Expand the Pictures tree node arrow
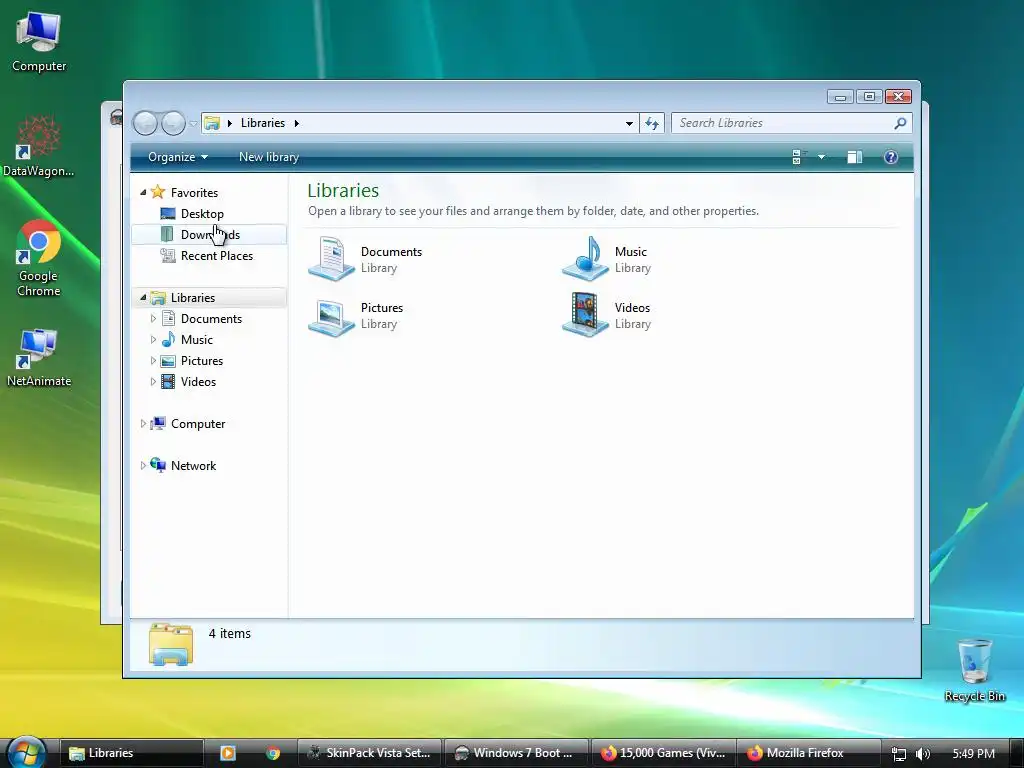Image resolution: width=1024 pixels, height=768 pixels. [x=153, y=360]
